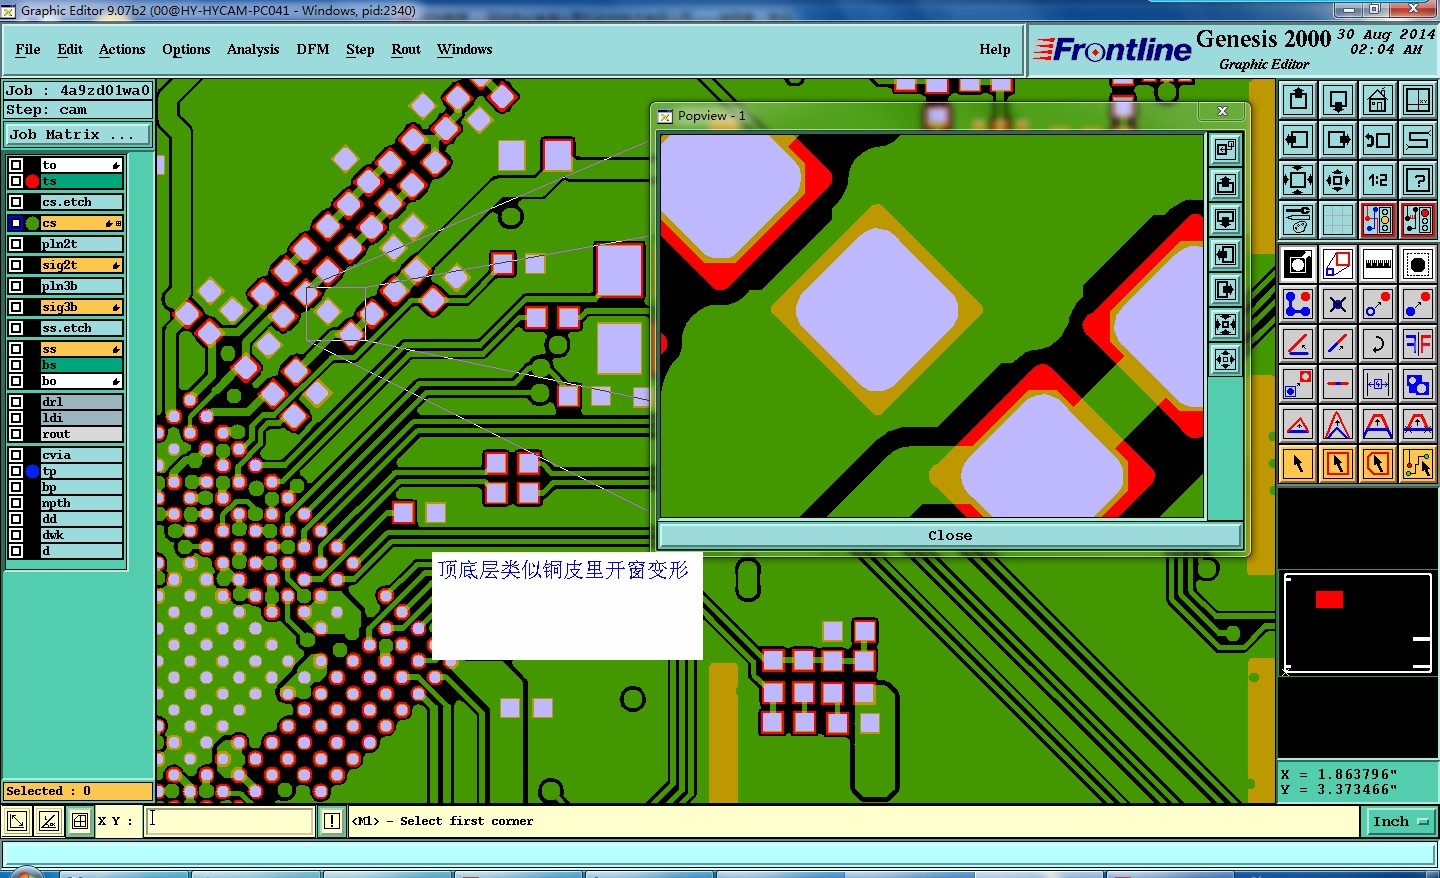Open the wrench and palette settings icon
The height and width of the screenshot is (878, 1440).
1298,220
